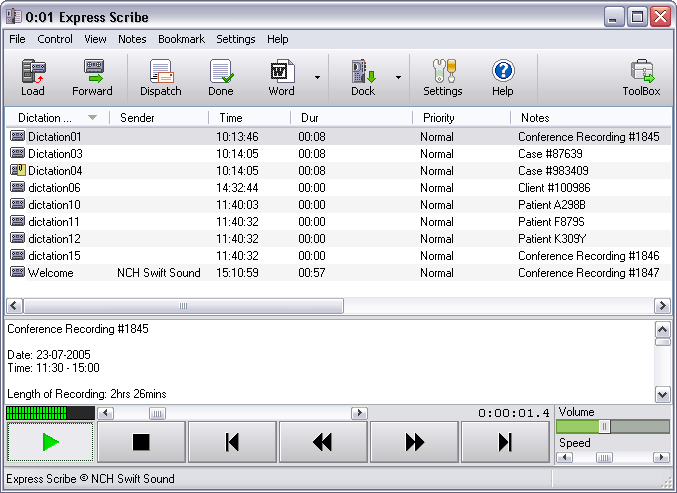677x493 pixels.
Task: Click the cassette icon next to dictation11
Action: point(17,221)
